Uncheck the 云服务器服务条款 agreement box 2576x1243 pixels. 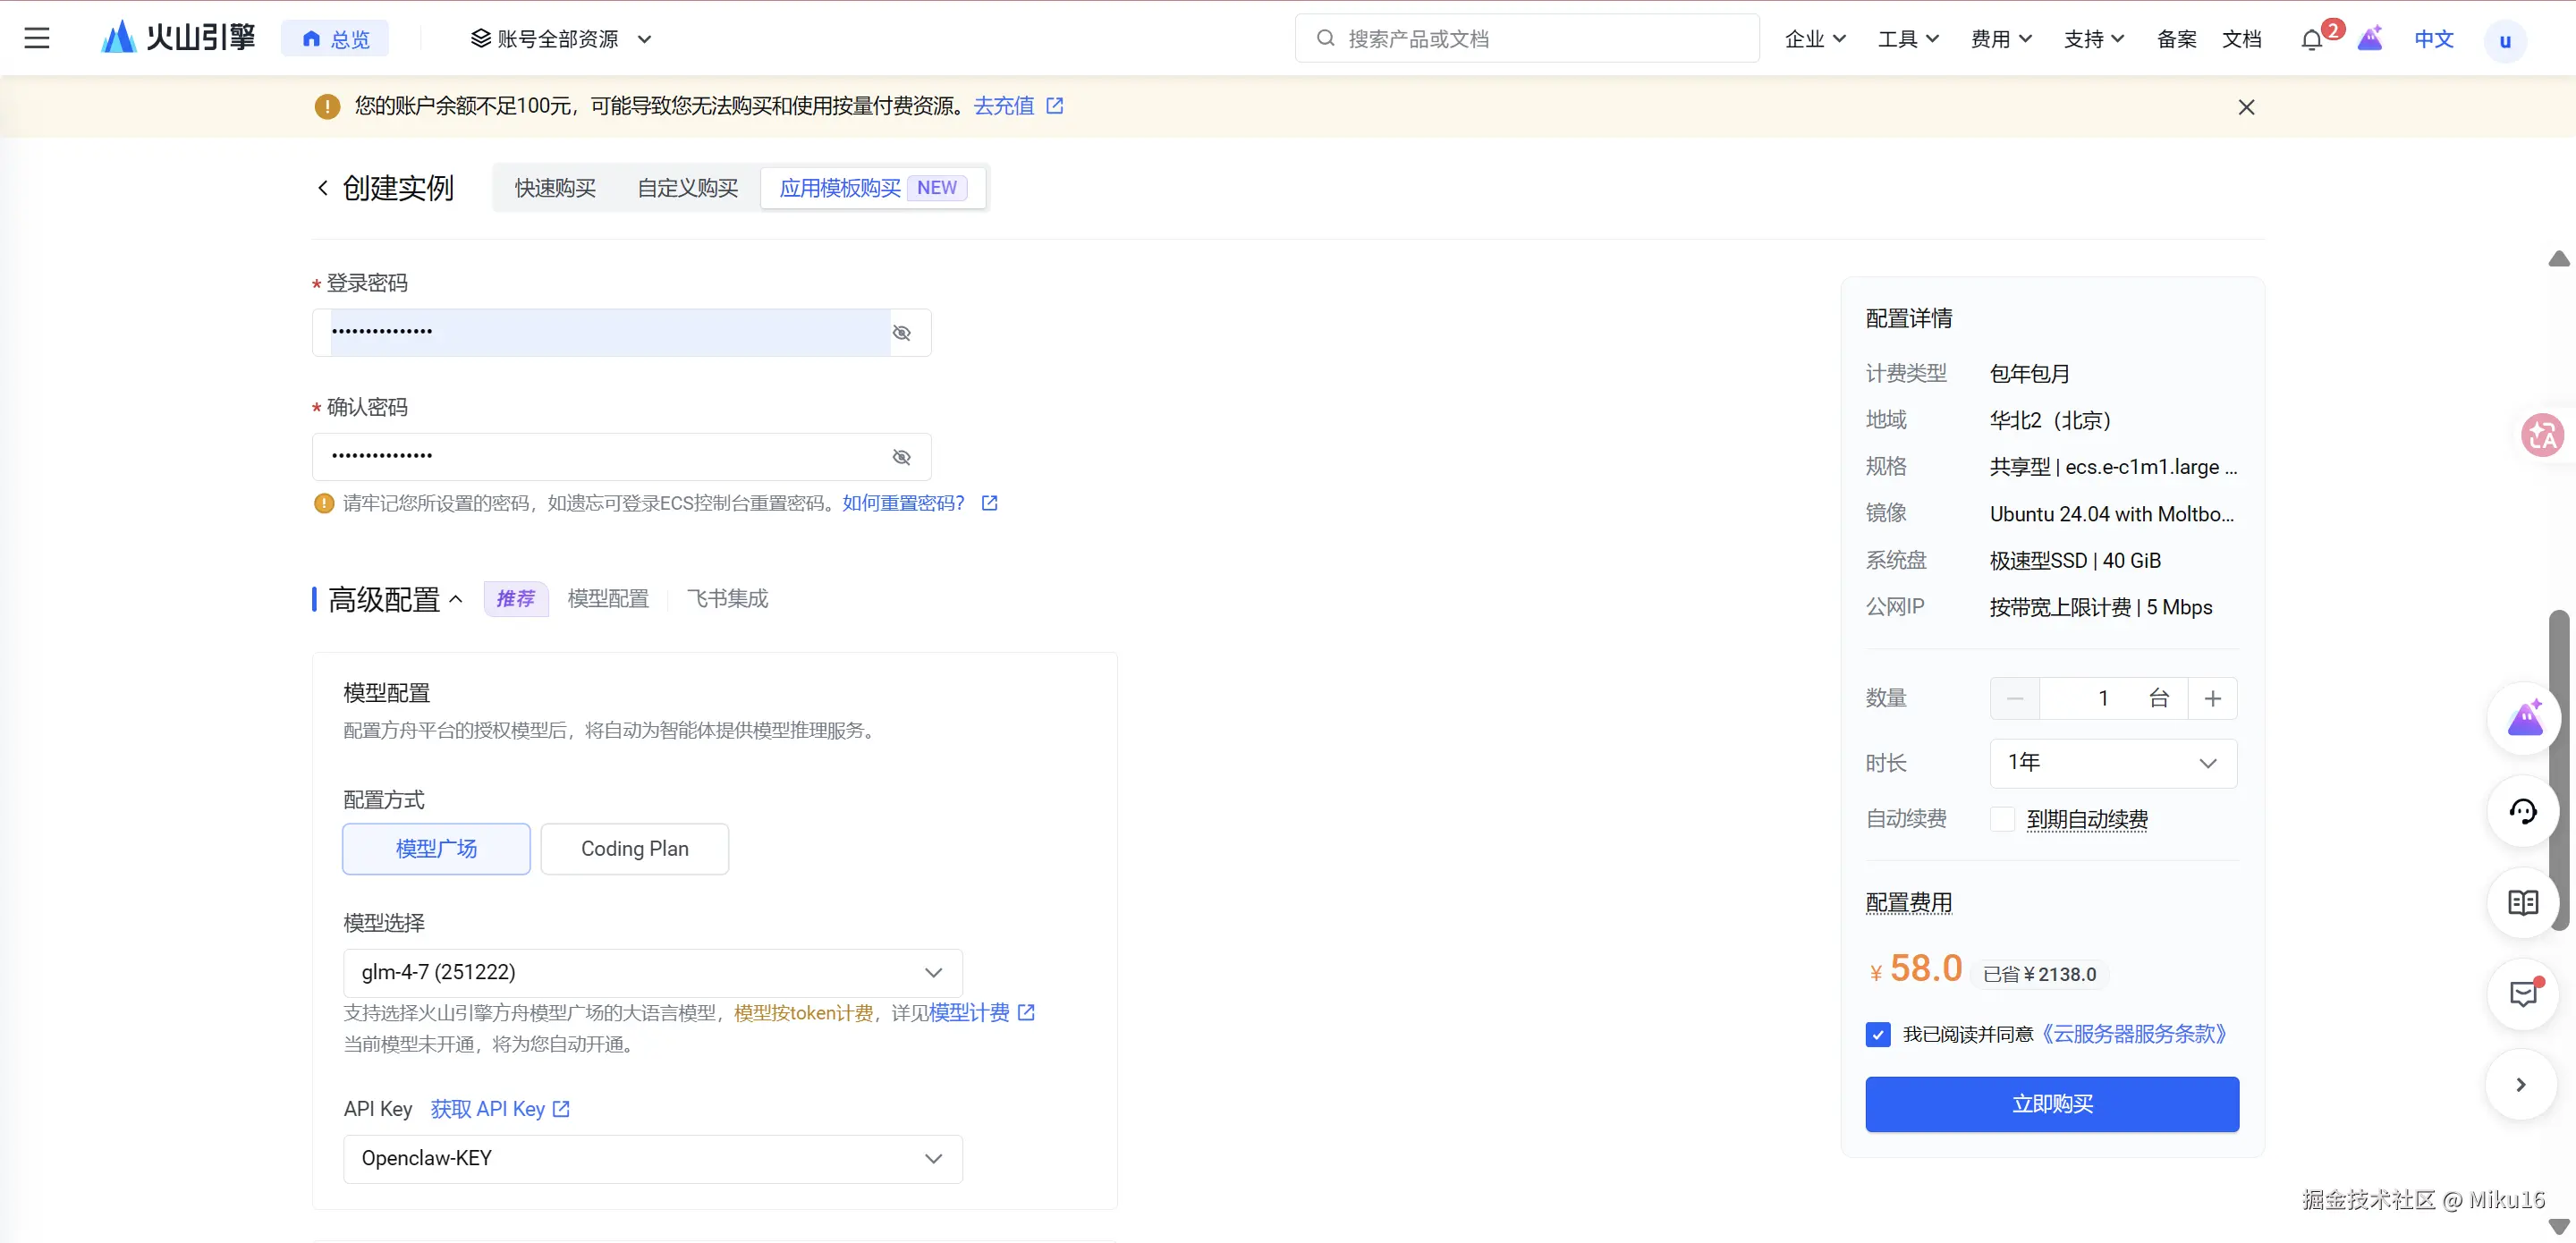coord(1878,1034)
